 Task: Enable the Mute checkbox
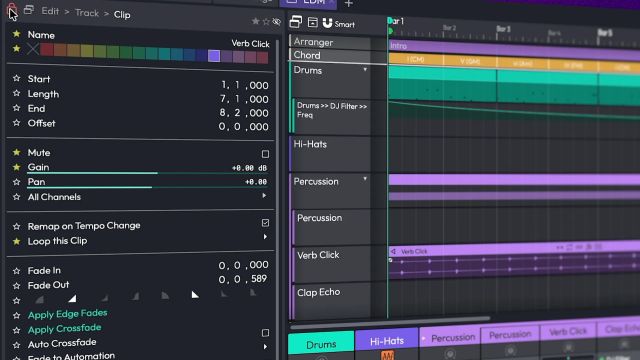coord(265,154)
